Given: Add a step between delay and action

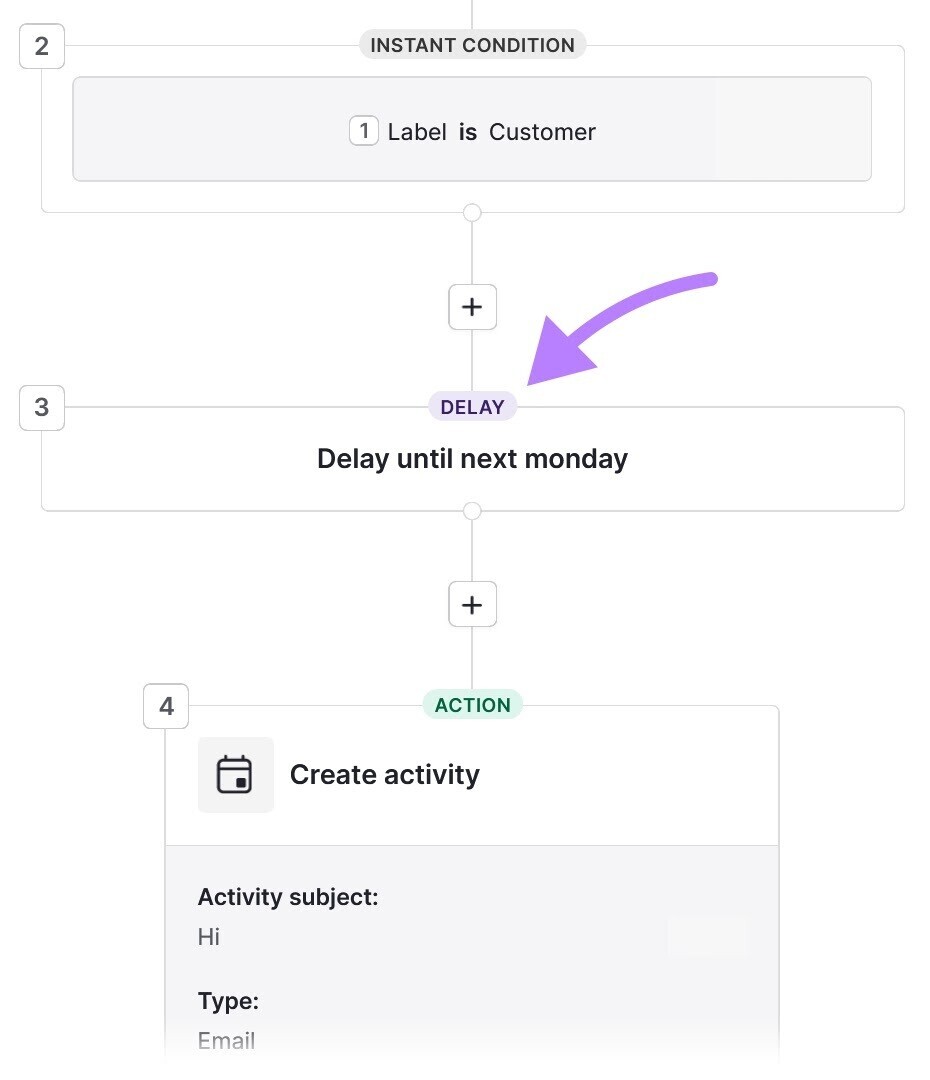Looking at the screenshot, I should [472, 604].
